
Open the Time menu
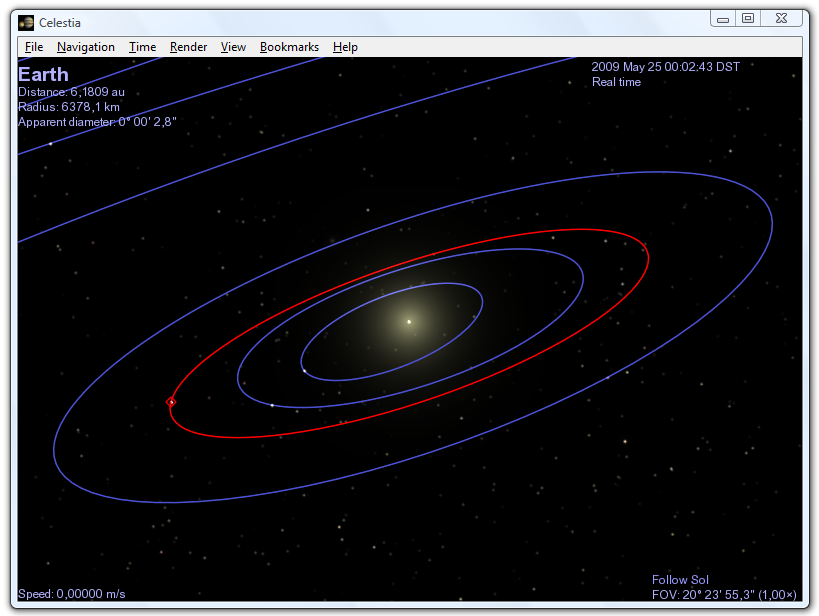143,47
